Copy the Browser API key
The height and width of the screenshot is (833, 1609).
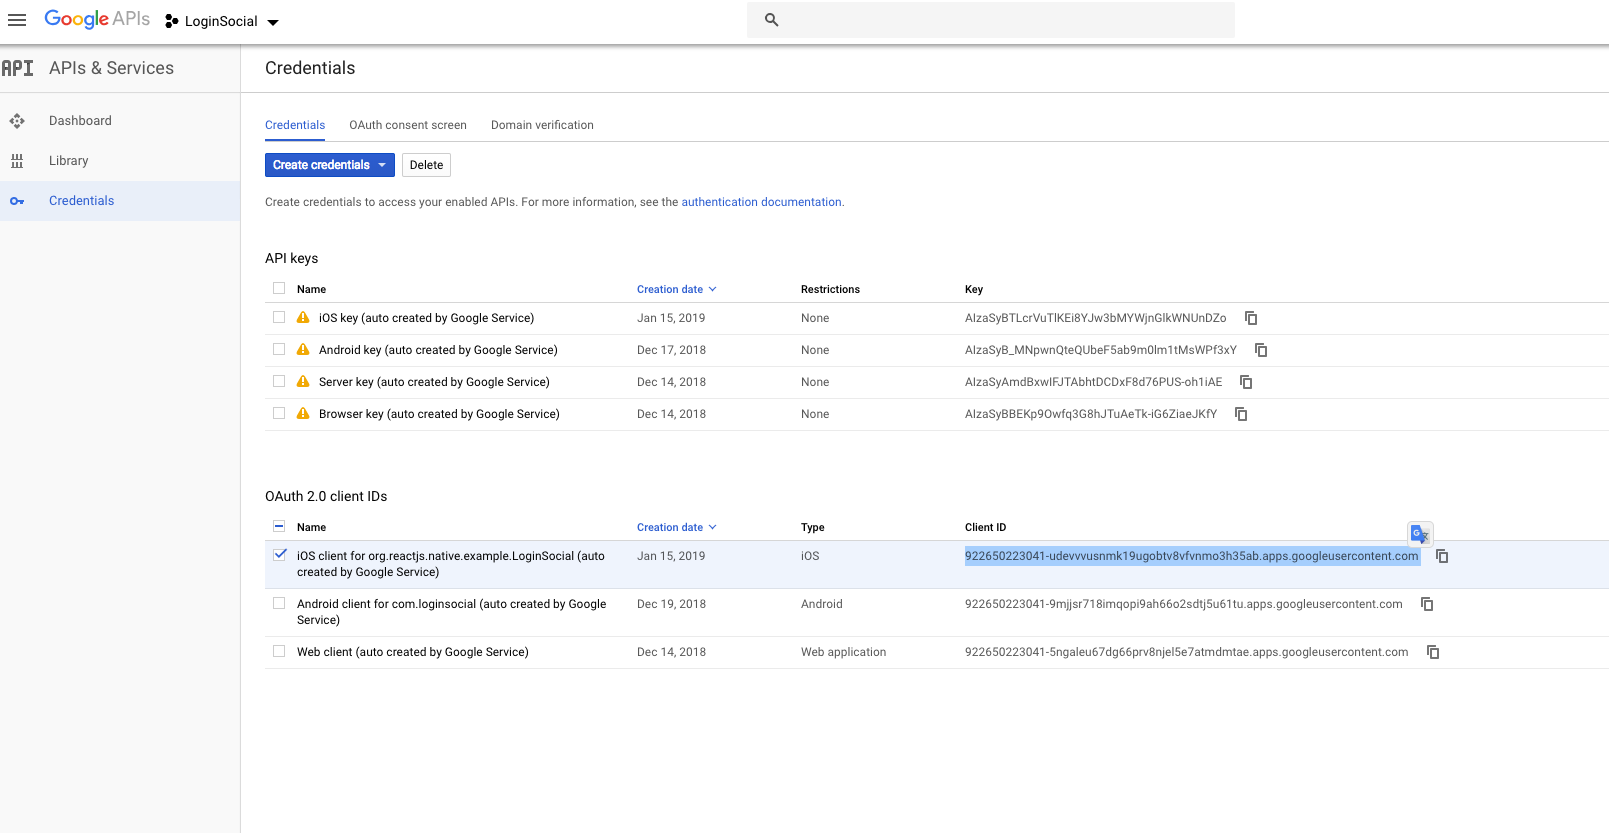click(x=1241, y=414)
